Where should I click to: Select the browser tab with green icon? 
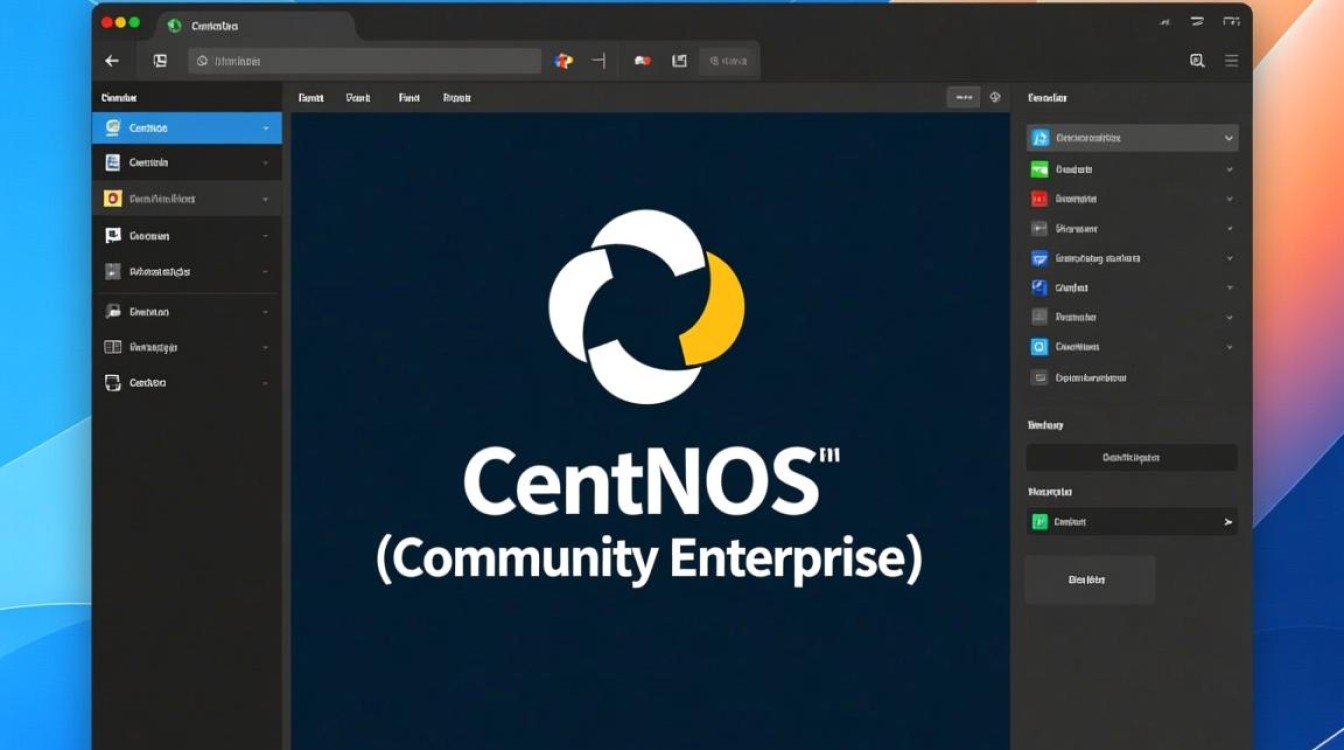[x=255, y=25]
